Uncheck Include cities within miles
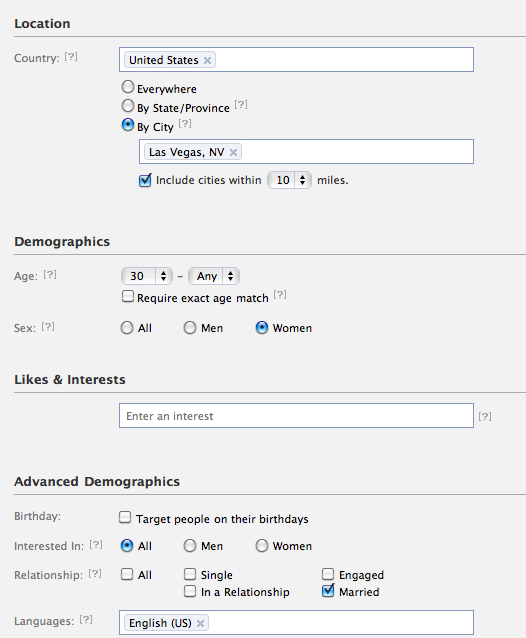The height and width of the screenshot is (638, 526). pyautogui.click(x=145, y=180)
